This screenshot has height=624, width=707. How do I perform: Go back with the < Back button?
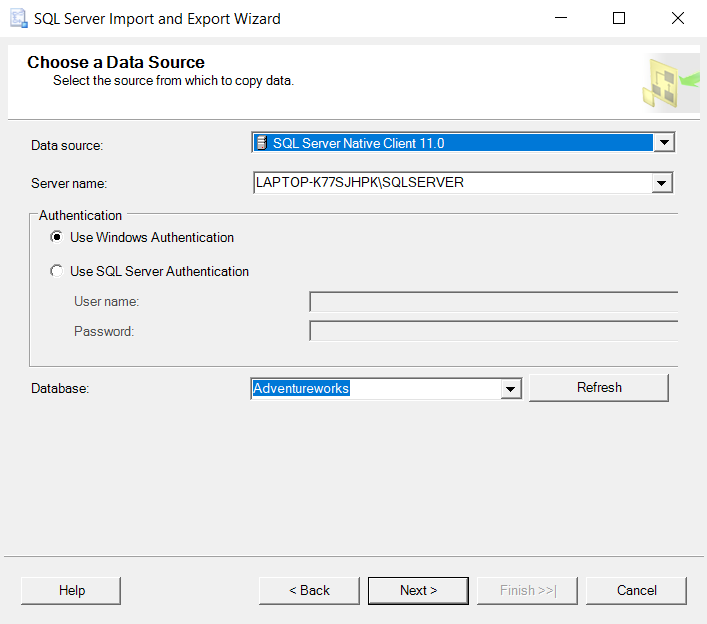(309, 590)
